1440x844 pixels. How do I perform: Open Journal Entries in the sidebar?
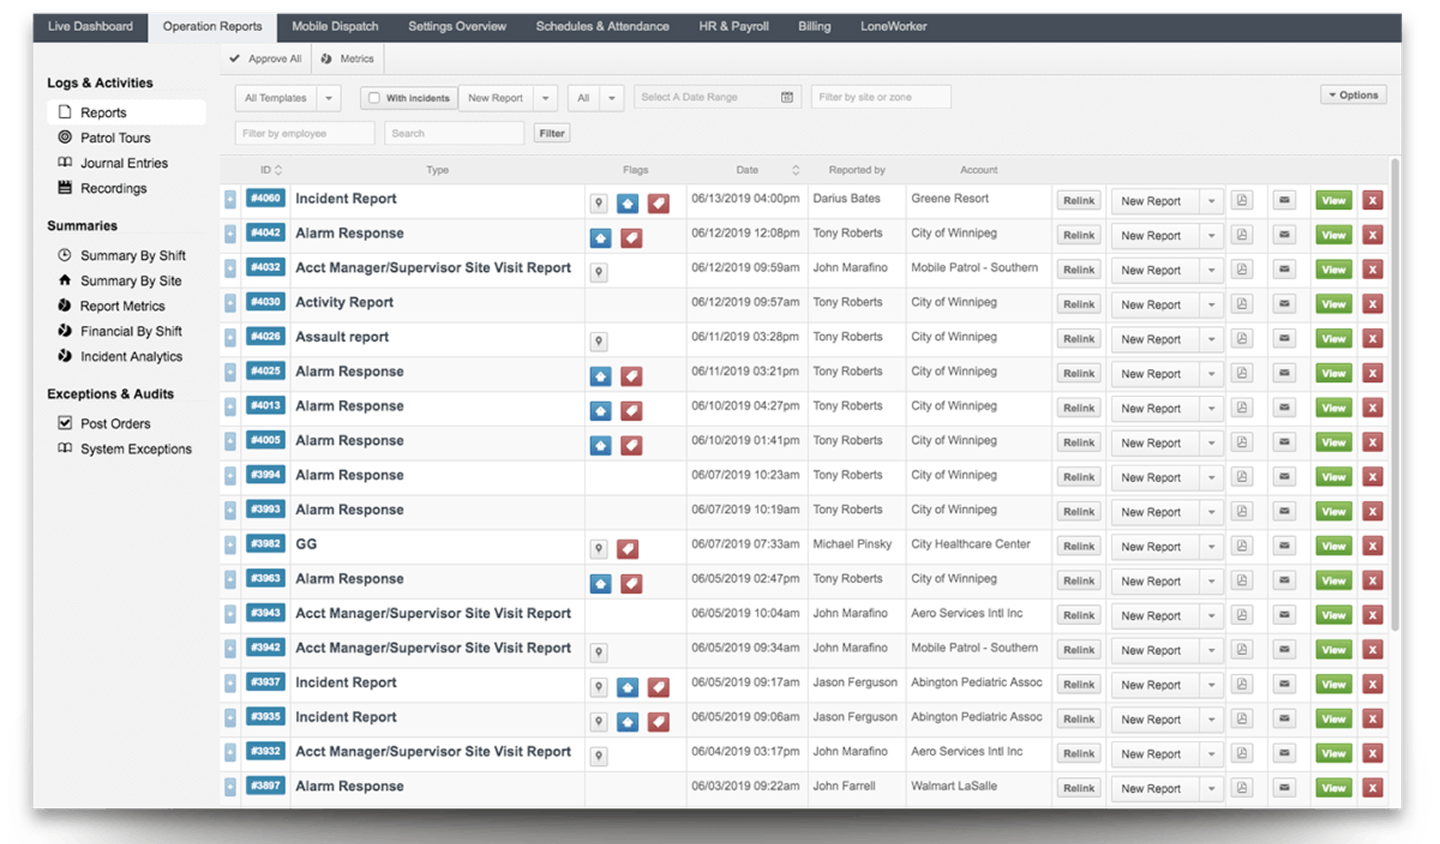pyautogui.click(x=124, y=163)
